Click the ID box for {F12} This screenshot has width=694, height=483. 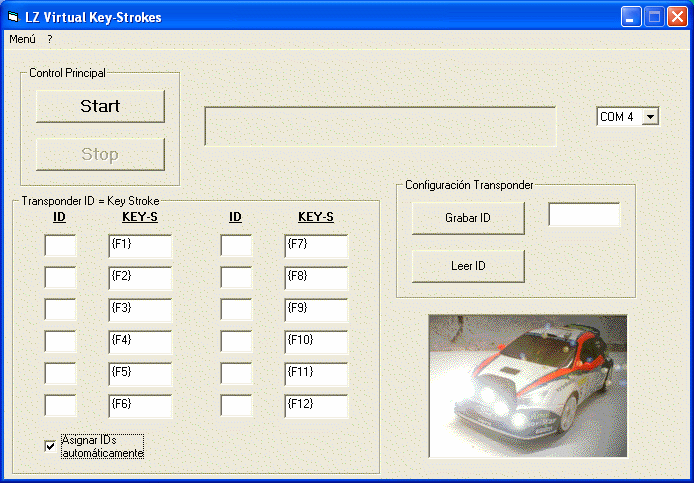tap(236, 406)
